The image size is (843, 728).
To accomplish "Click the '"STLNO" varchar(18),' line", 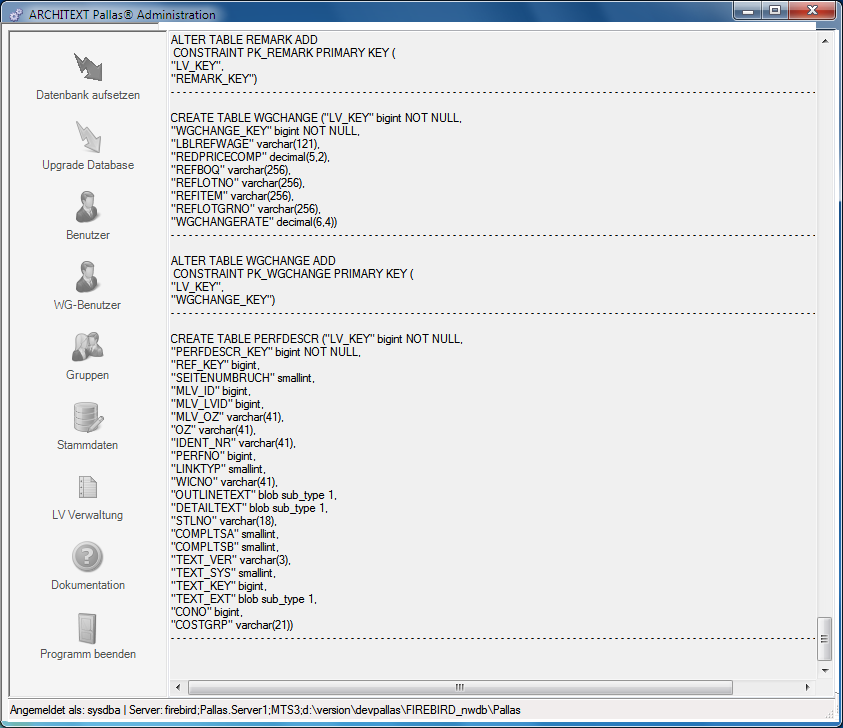I will [x=224, y=521].
